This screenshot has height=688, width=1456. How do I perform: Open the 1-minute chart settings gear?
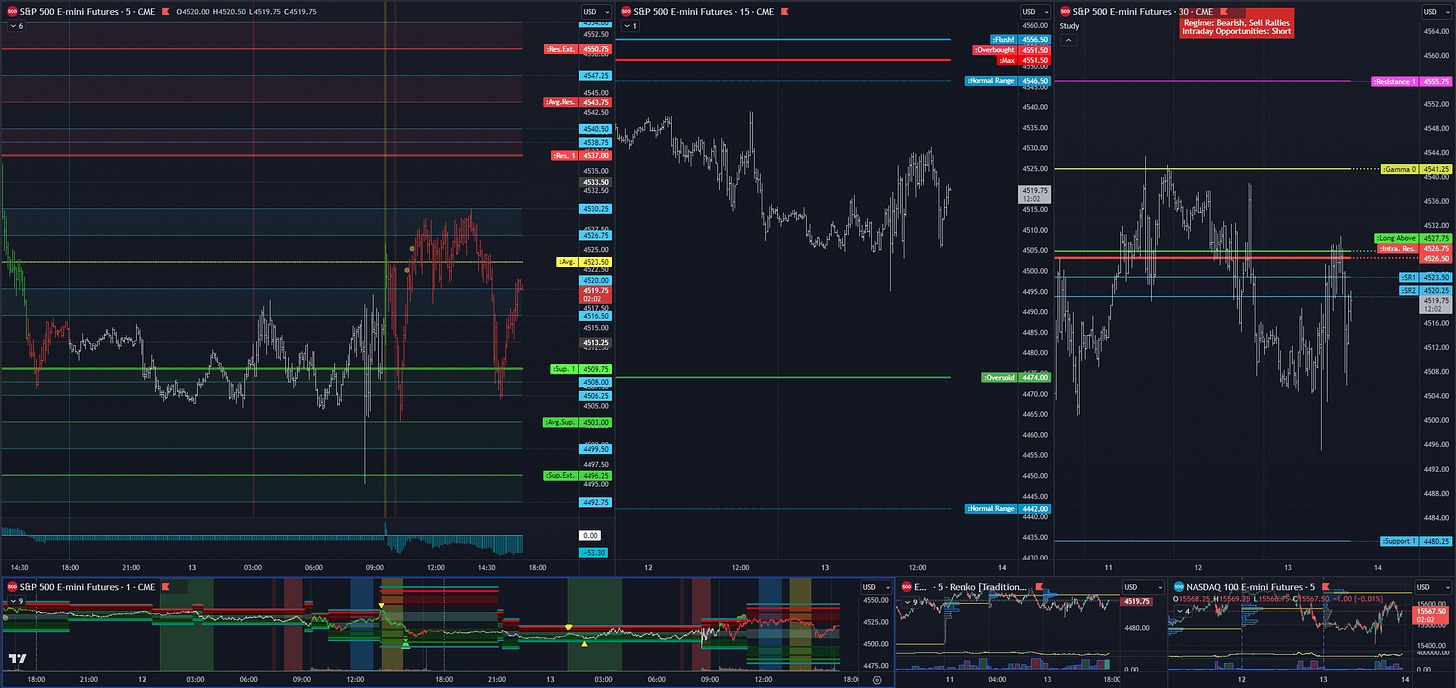click(x=877, y=679)
